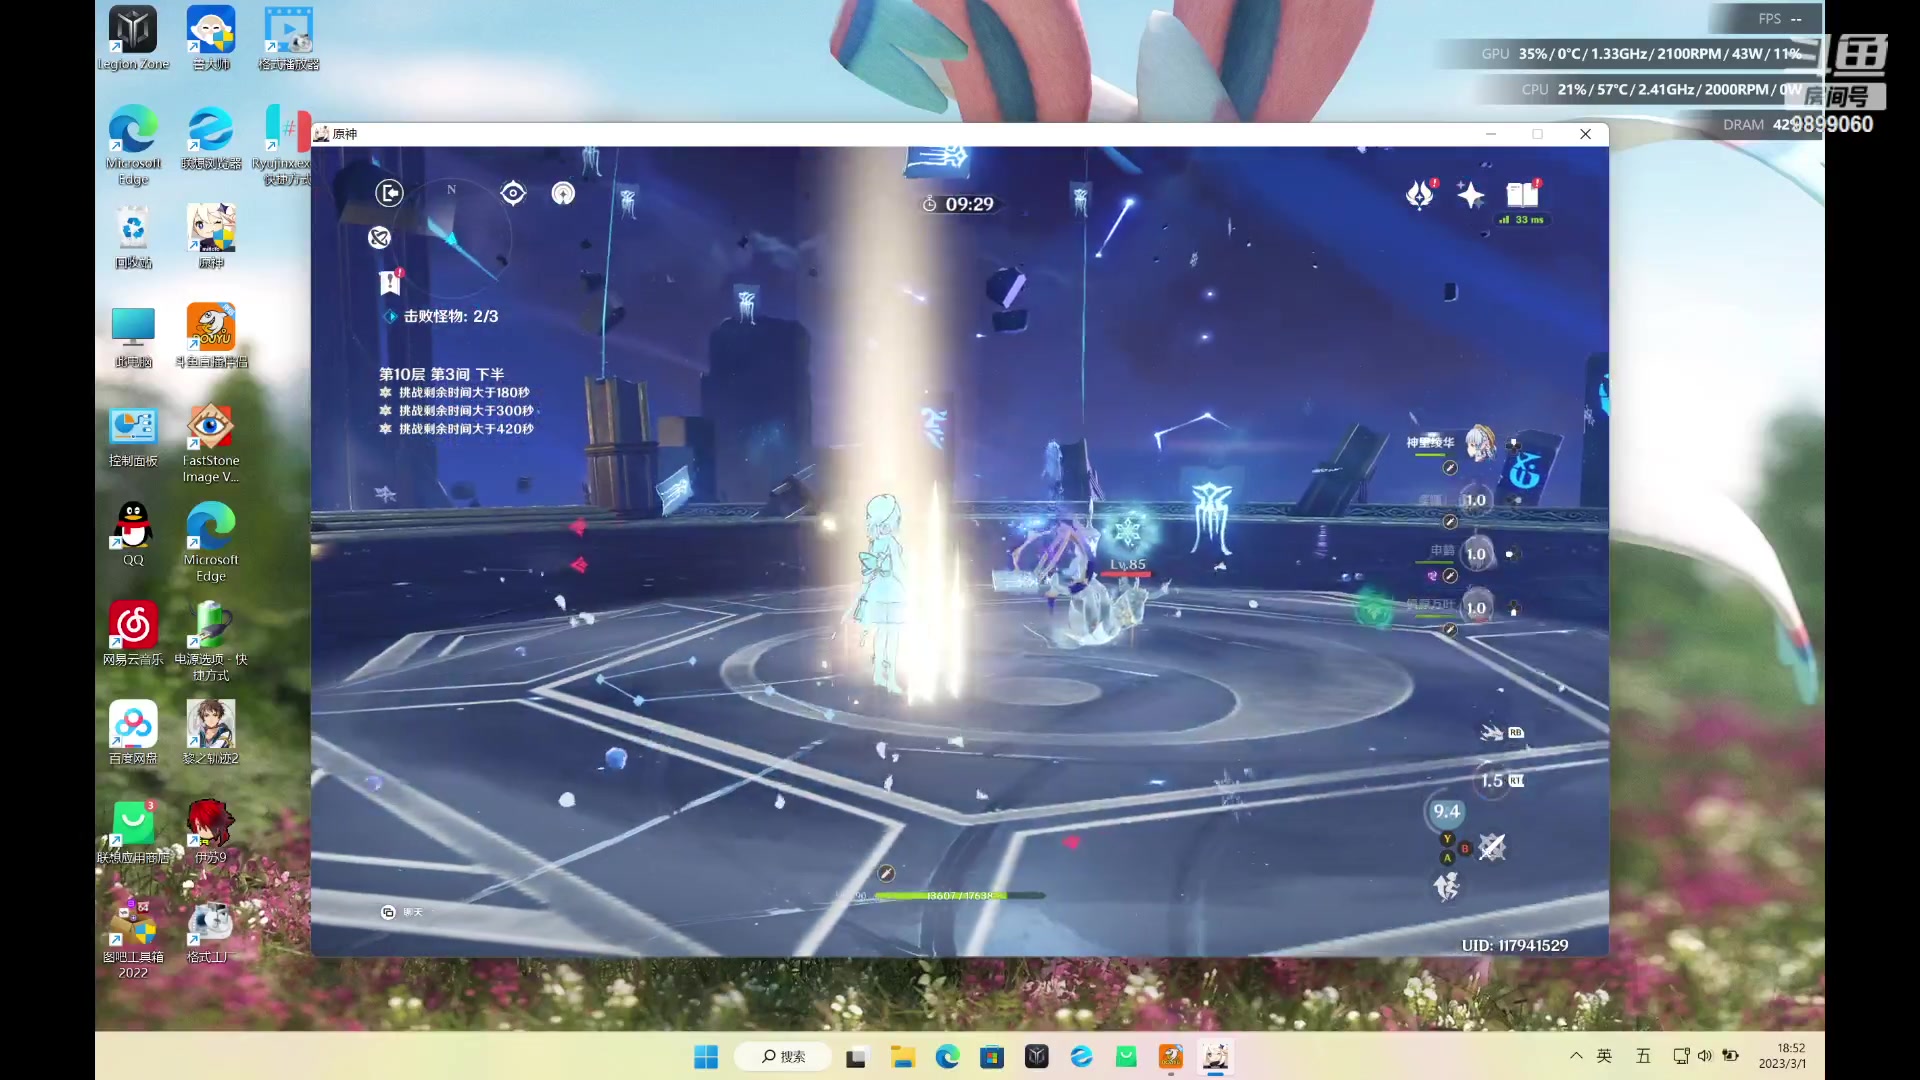Image resolution: width=1920 pixels, height=1080 pixels.
Task: Open 格式播放器 desktop shortcut
Action: pyautogui.click(x=289, y=38)
